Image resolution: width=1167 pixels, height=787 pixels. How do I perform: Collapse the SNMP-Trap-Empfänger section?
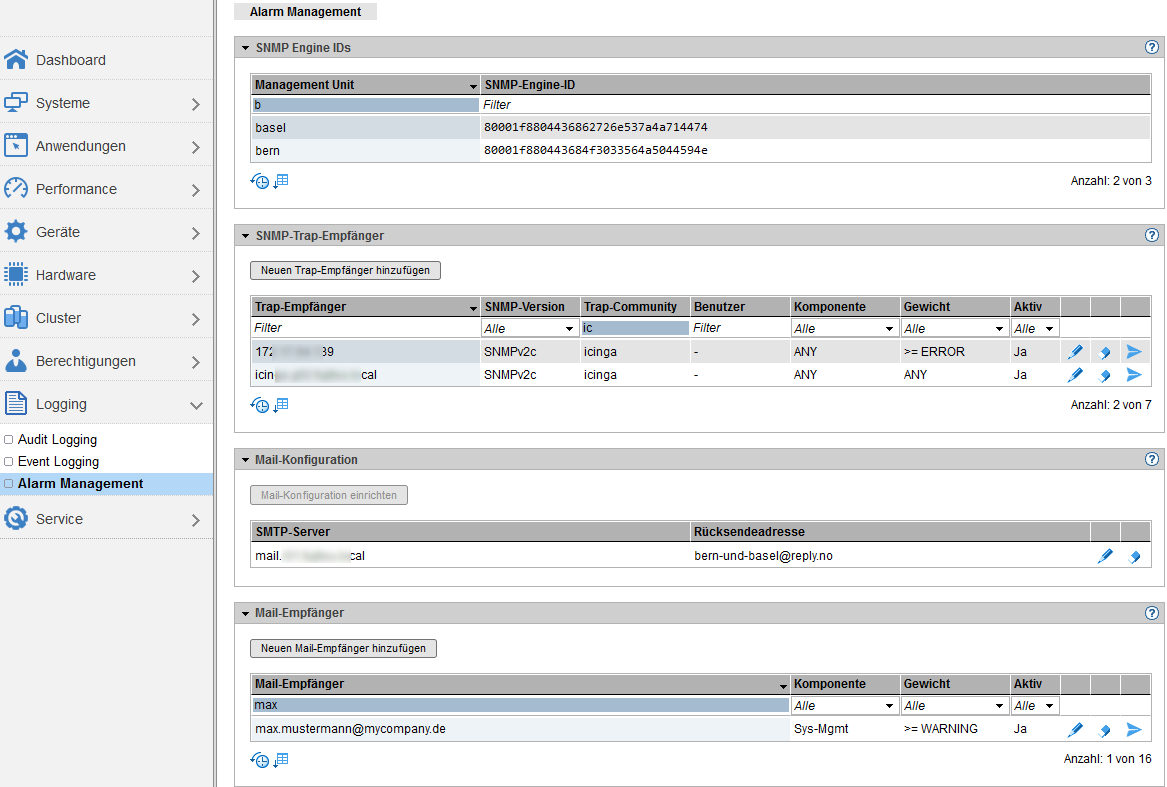coord(245,236)
